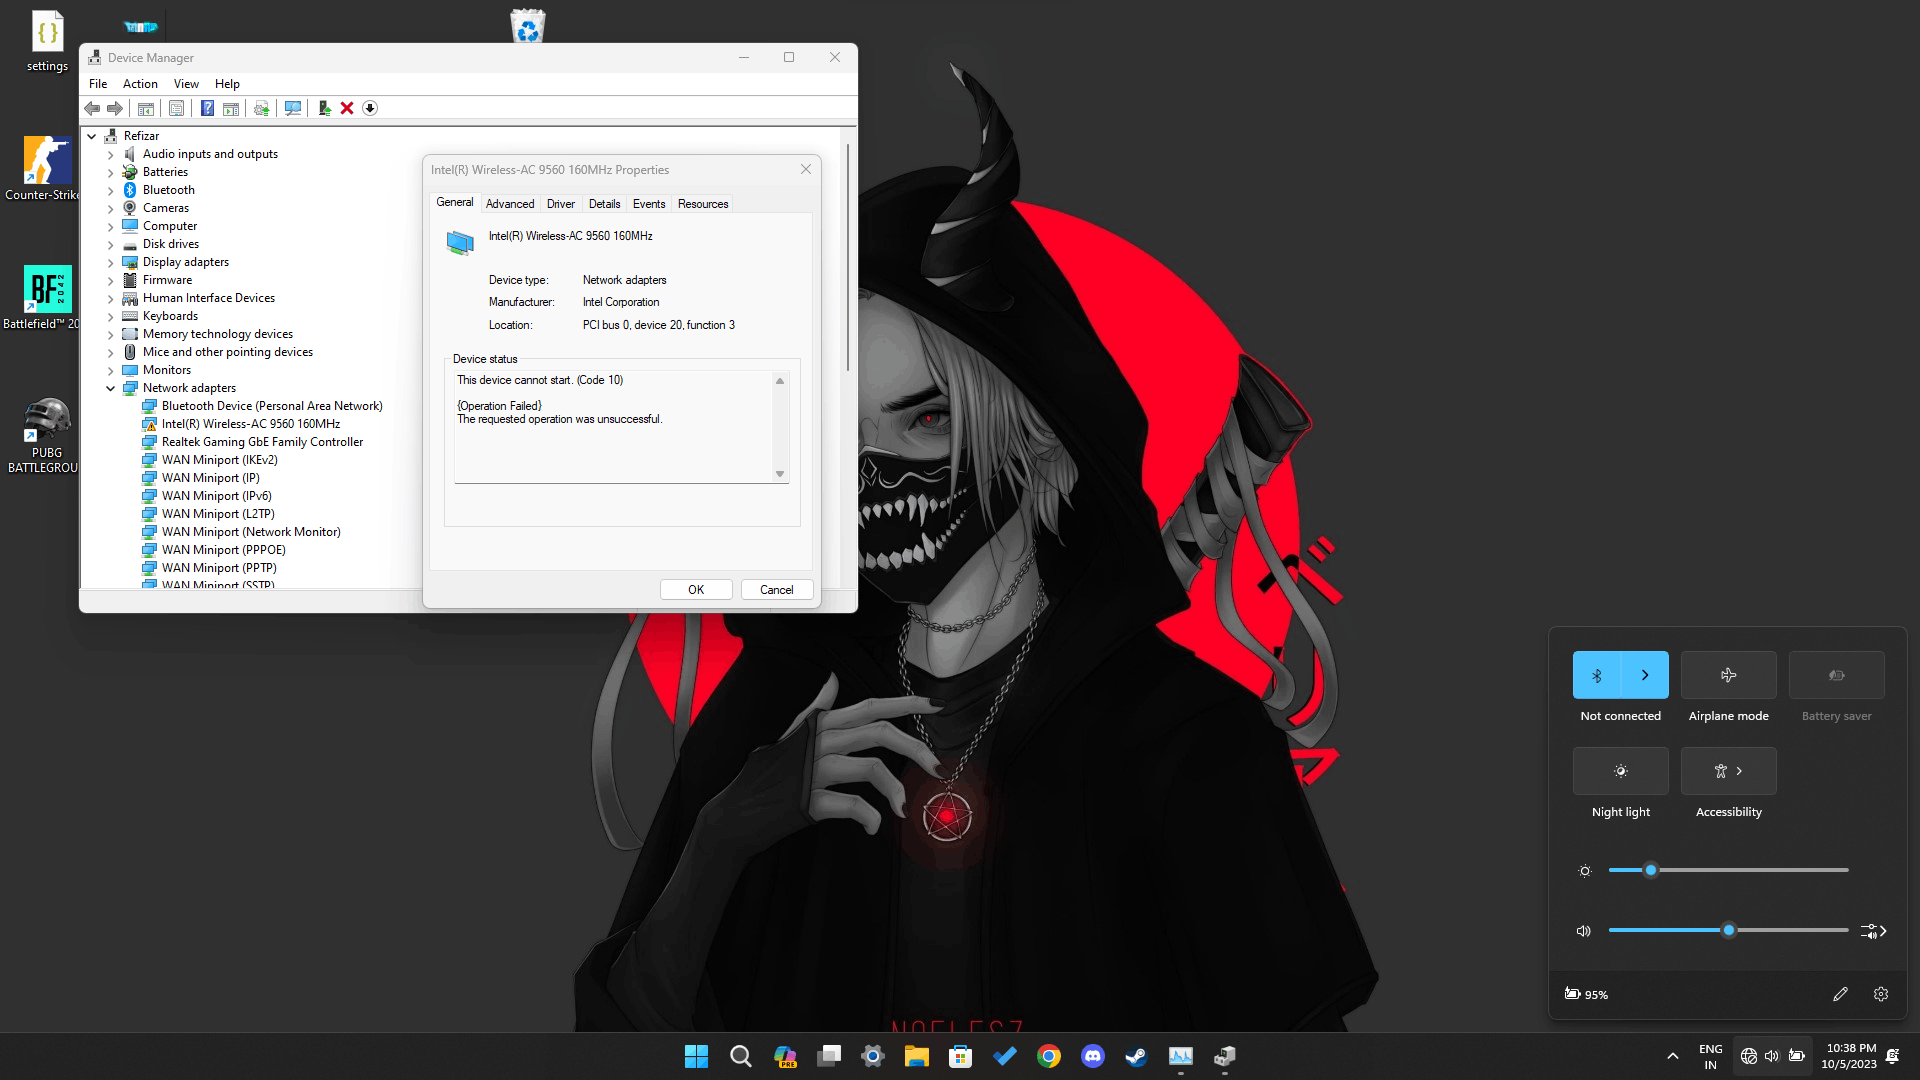This screenshot has height=1080, width=1920.
Task: Open the Action menu in Device Manager
Action: (x=140, y=84)
